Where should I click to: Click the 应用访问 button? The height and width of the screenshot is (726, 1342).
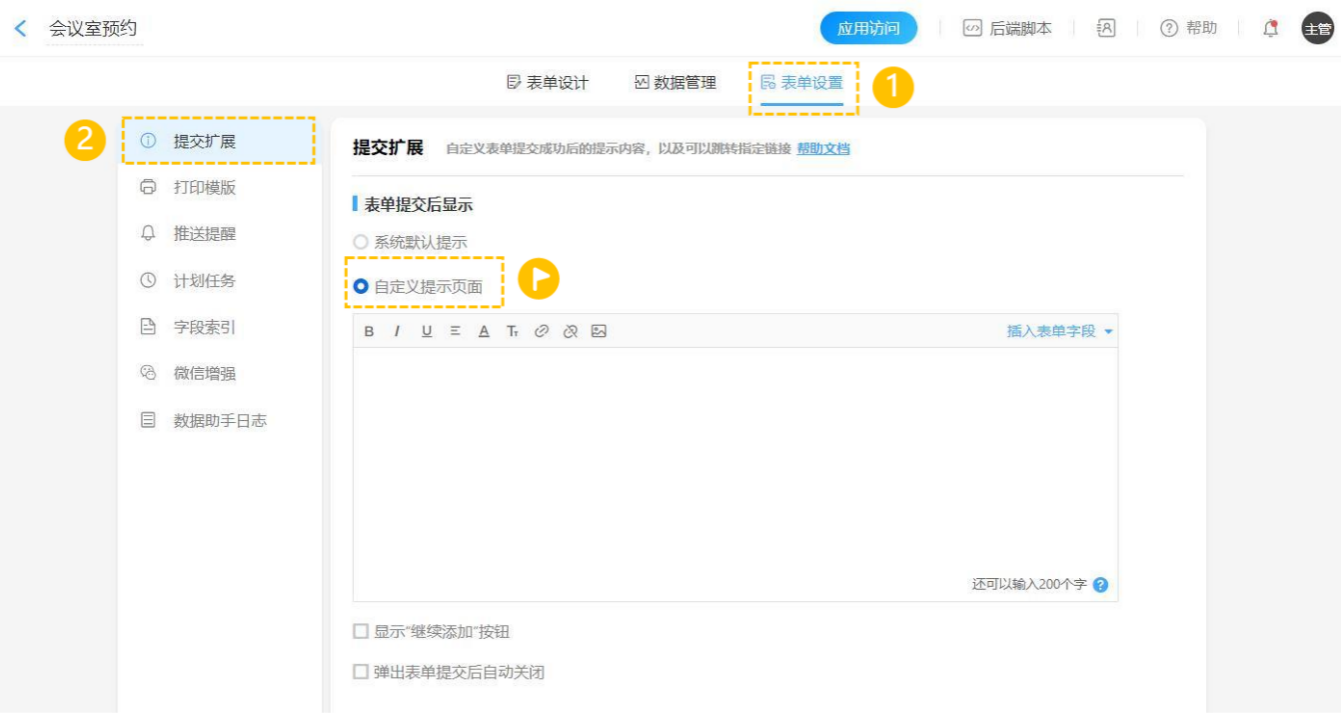868,28
